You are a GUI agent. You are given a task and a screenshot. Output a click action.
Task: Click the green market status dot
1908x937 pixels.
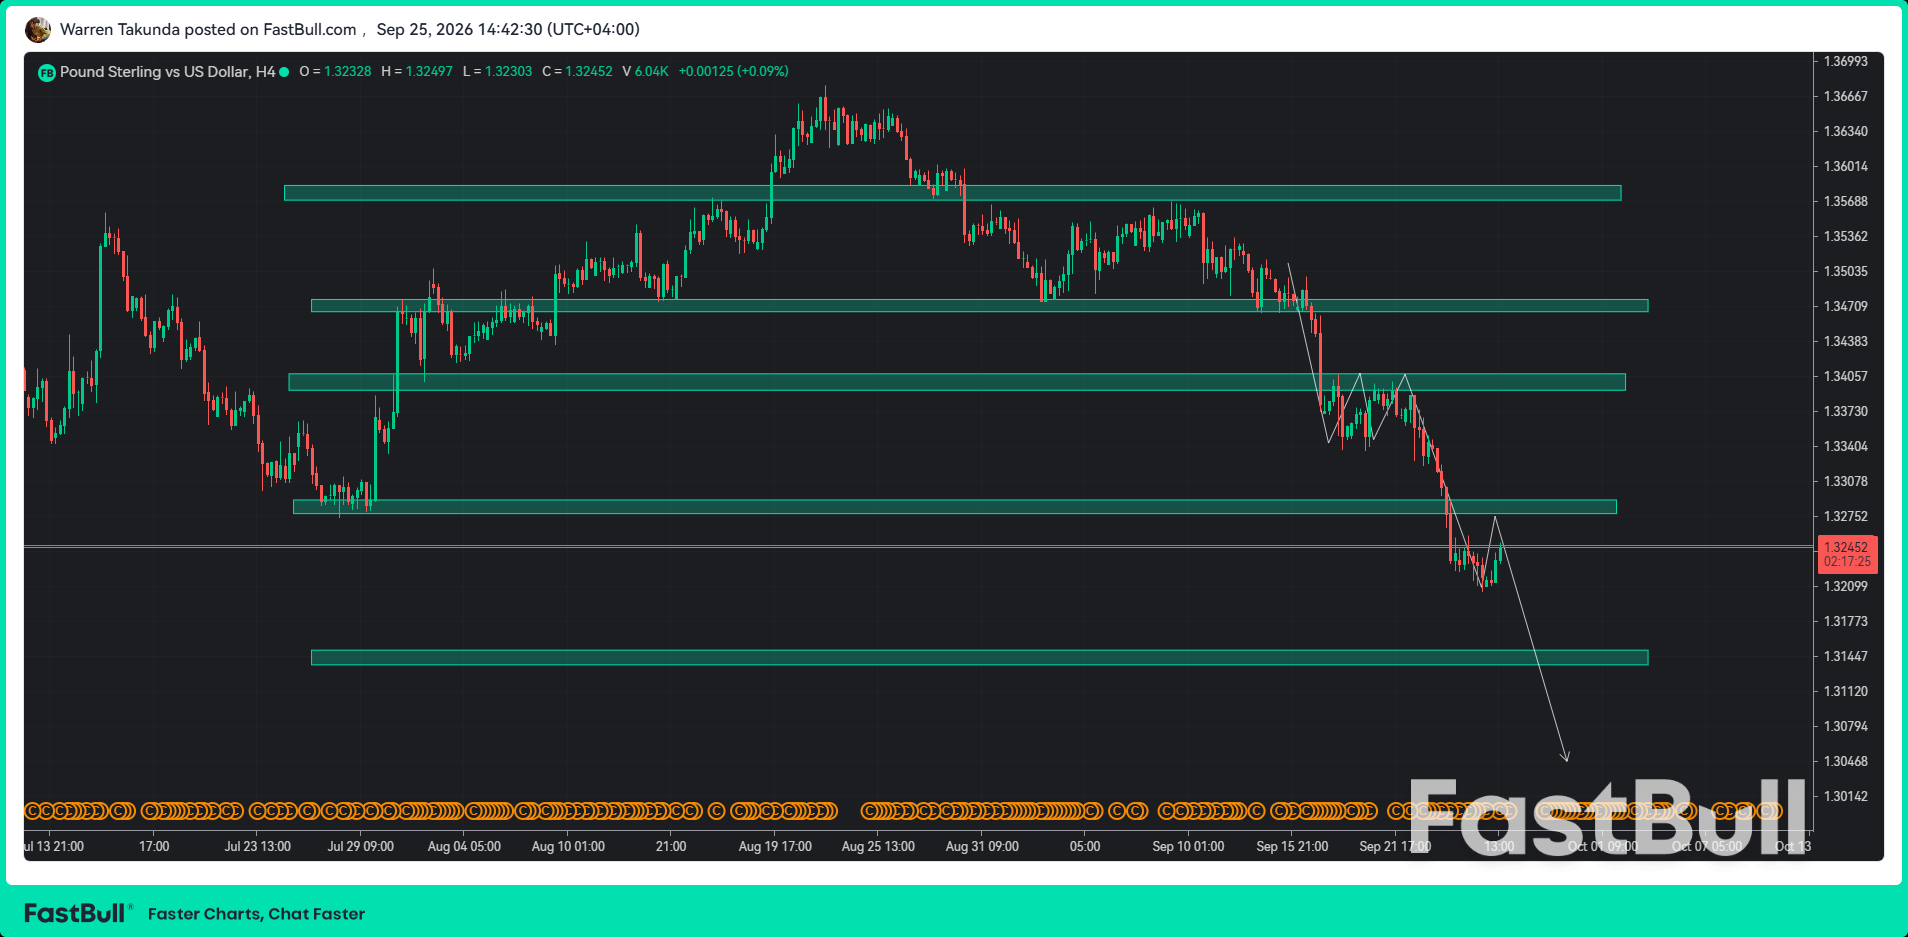284,72
